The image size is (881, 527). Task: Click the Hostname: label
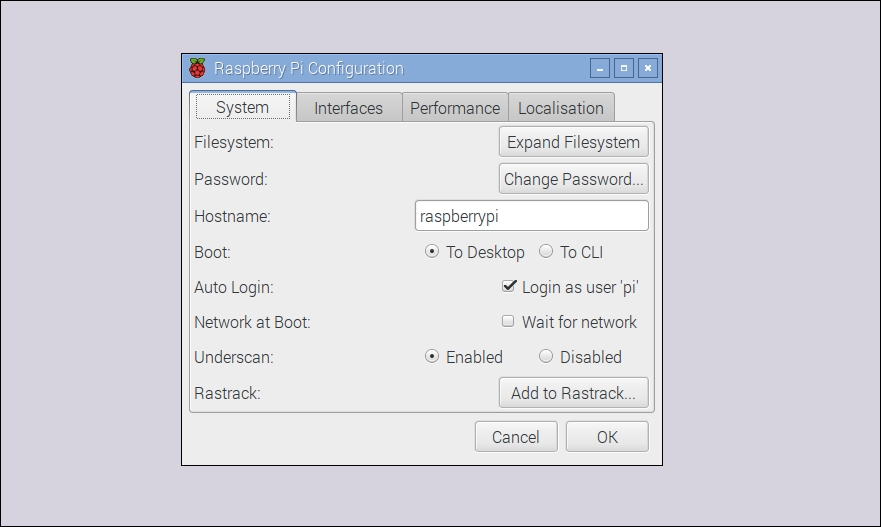coord(233,216)
